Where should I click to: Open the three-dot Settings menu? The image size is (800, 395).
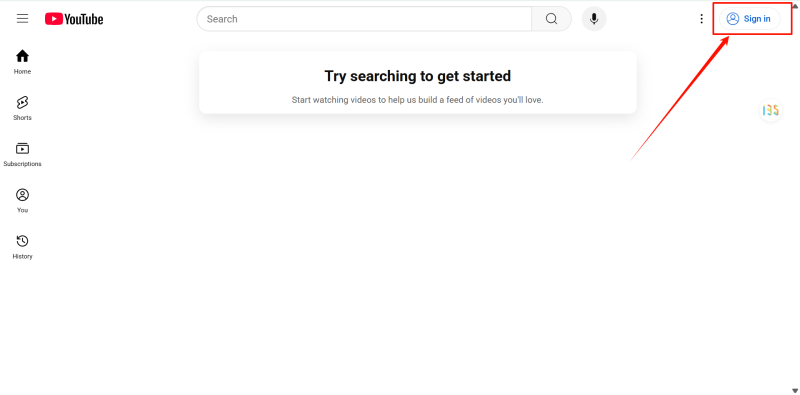click(702, 19)
